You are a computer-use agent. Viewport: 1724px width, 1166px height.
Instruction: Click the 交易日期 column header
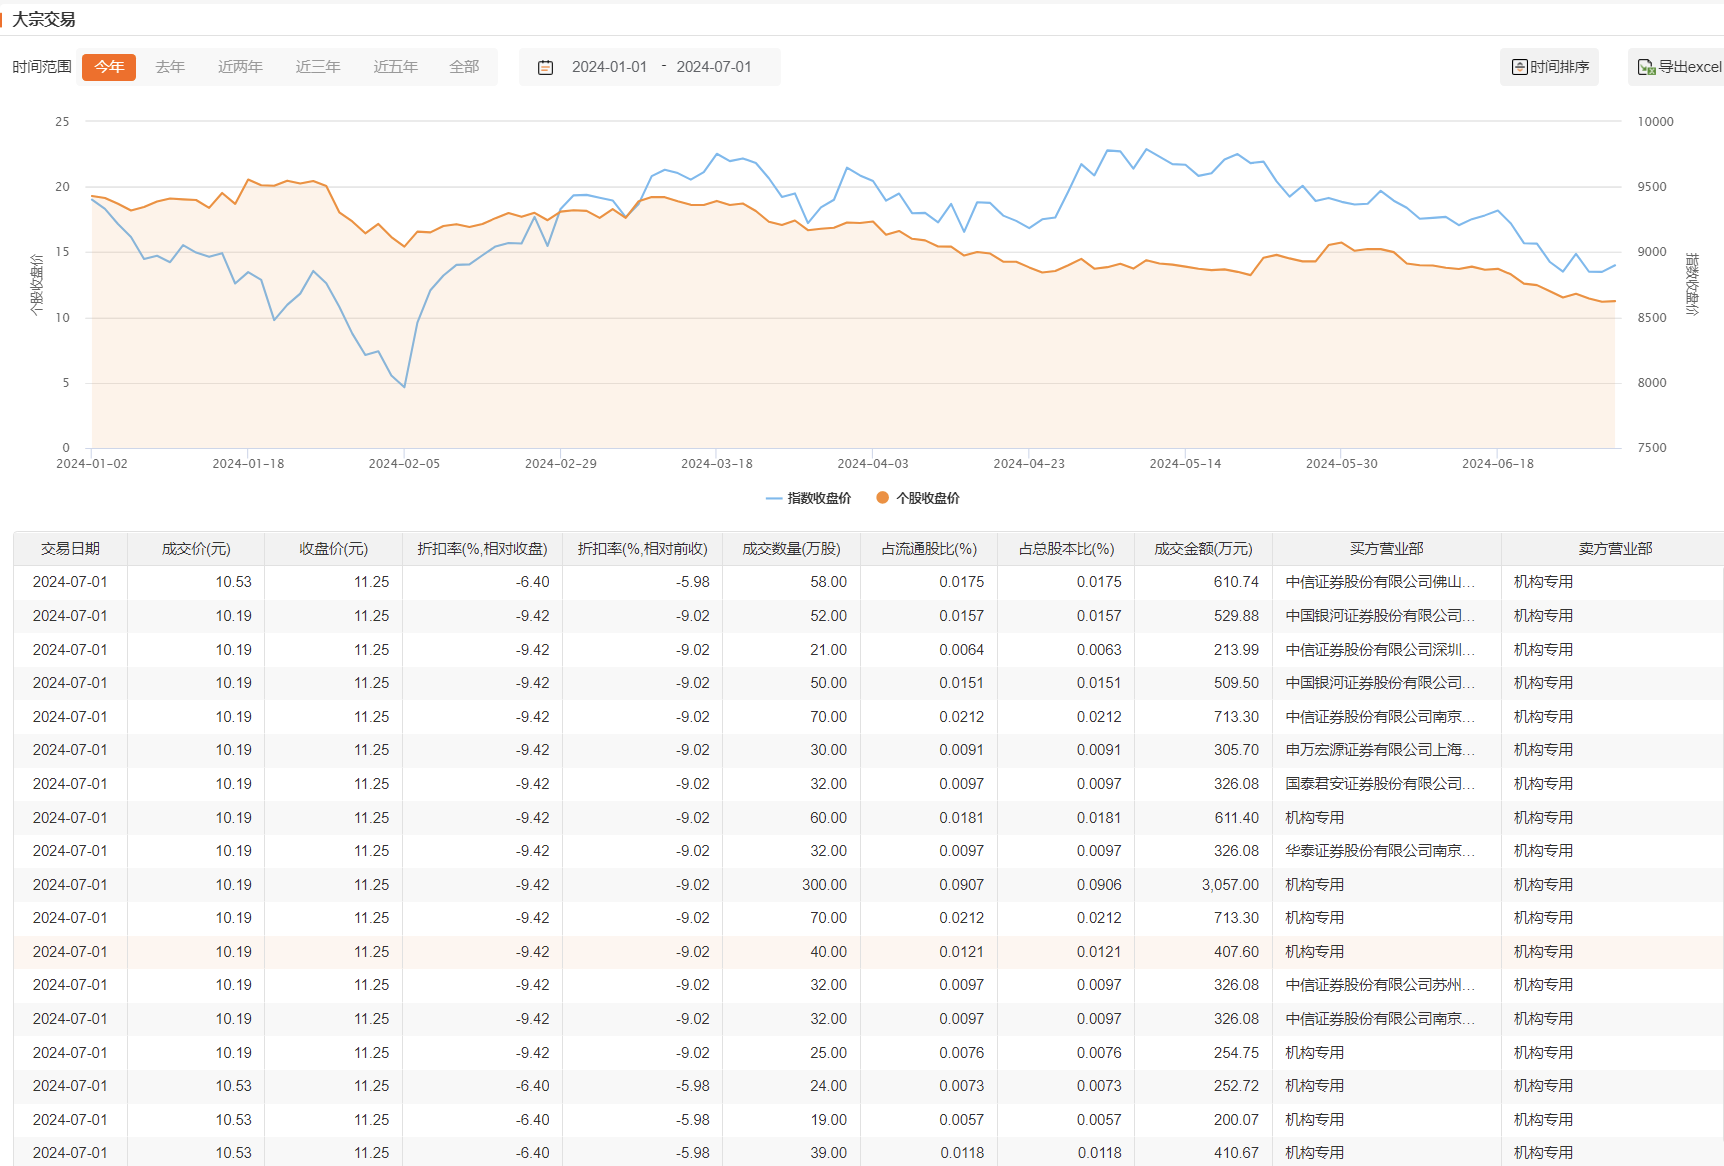coord(70,549)
